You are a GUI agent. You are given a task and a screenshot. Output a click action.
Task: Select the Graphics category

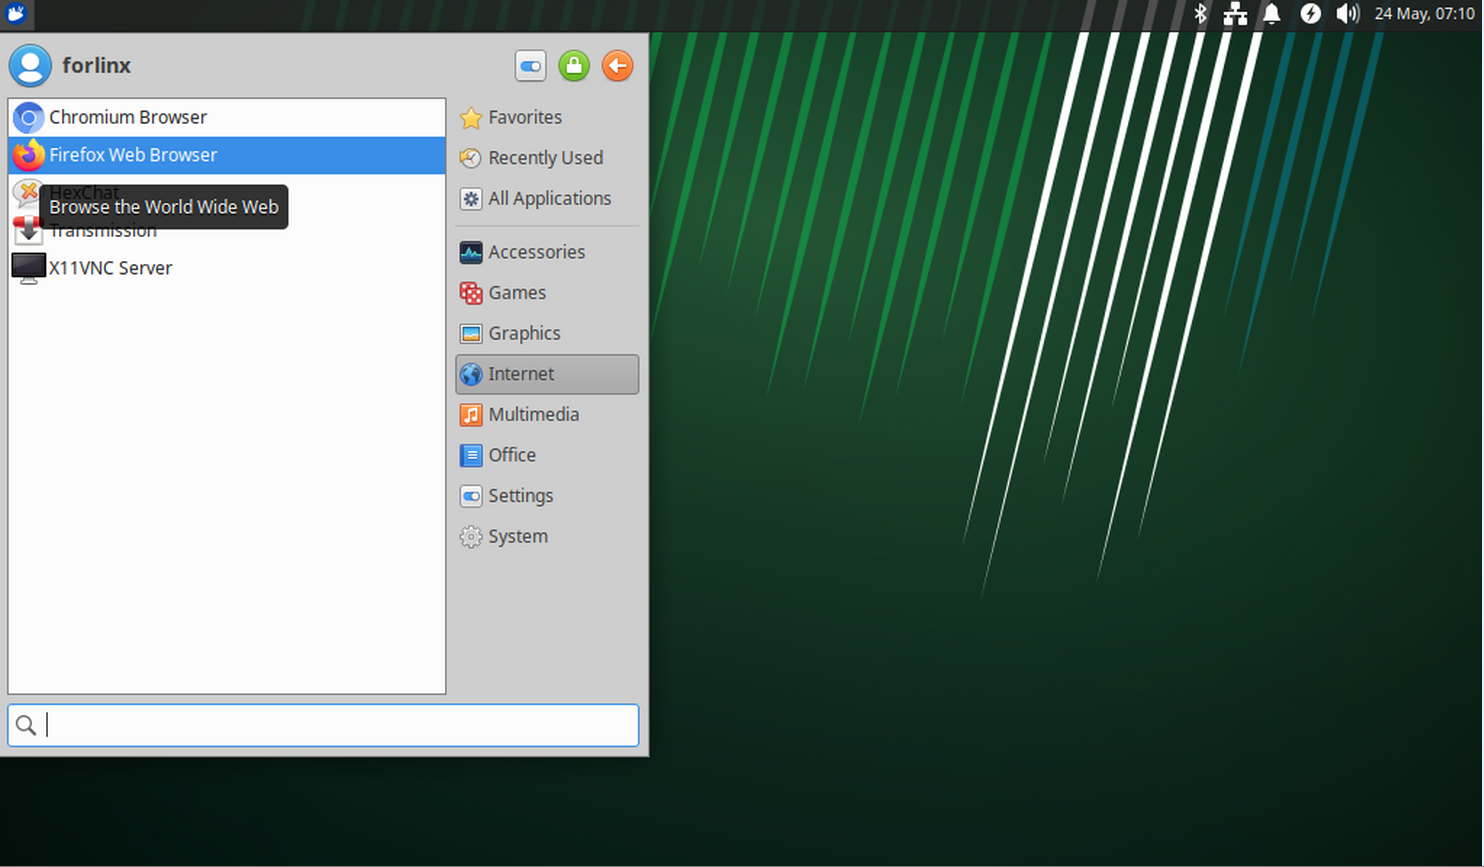coord(547,333)
